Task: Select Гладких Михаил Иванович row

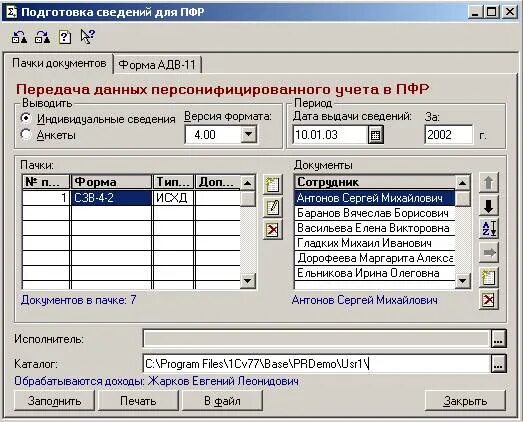Action: [375, 243]
